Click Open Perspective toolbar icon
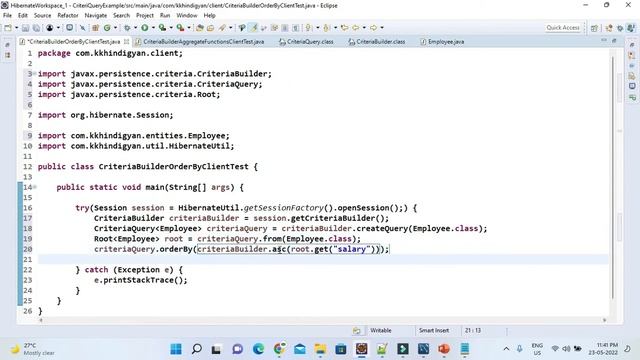 [x=594, y=28]
